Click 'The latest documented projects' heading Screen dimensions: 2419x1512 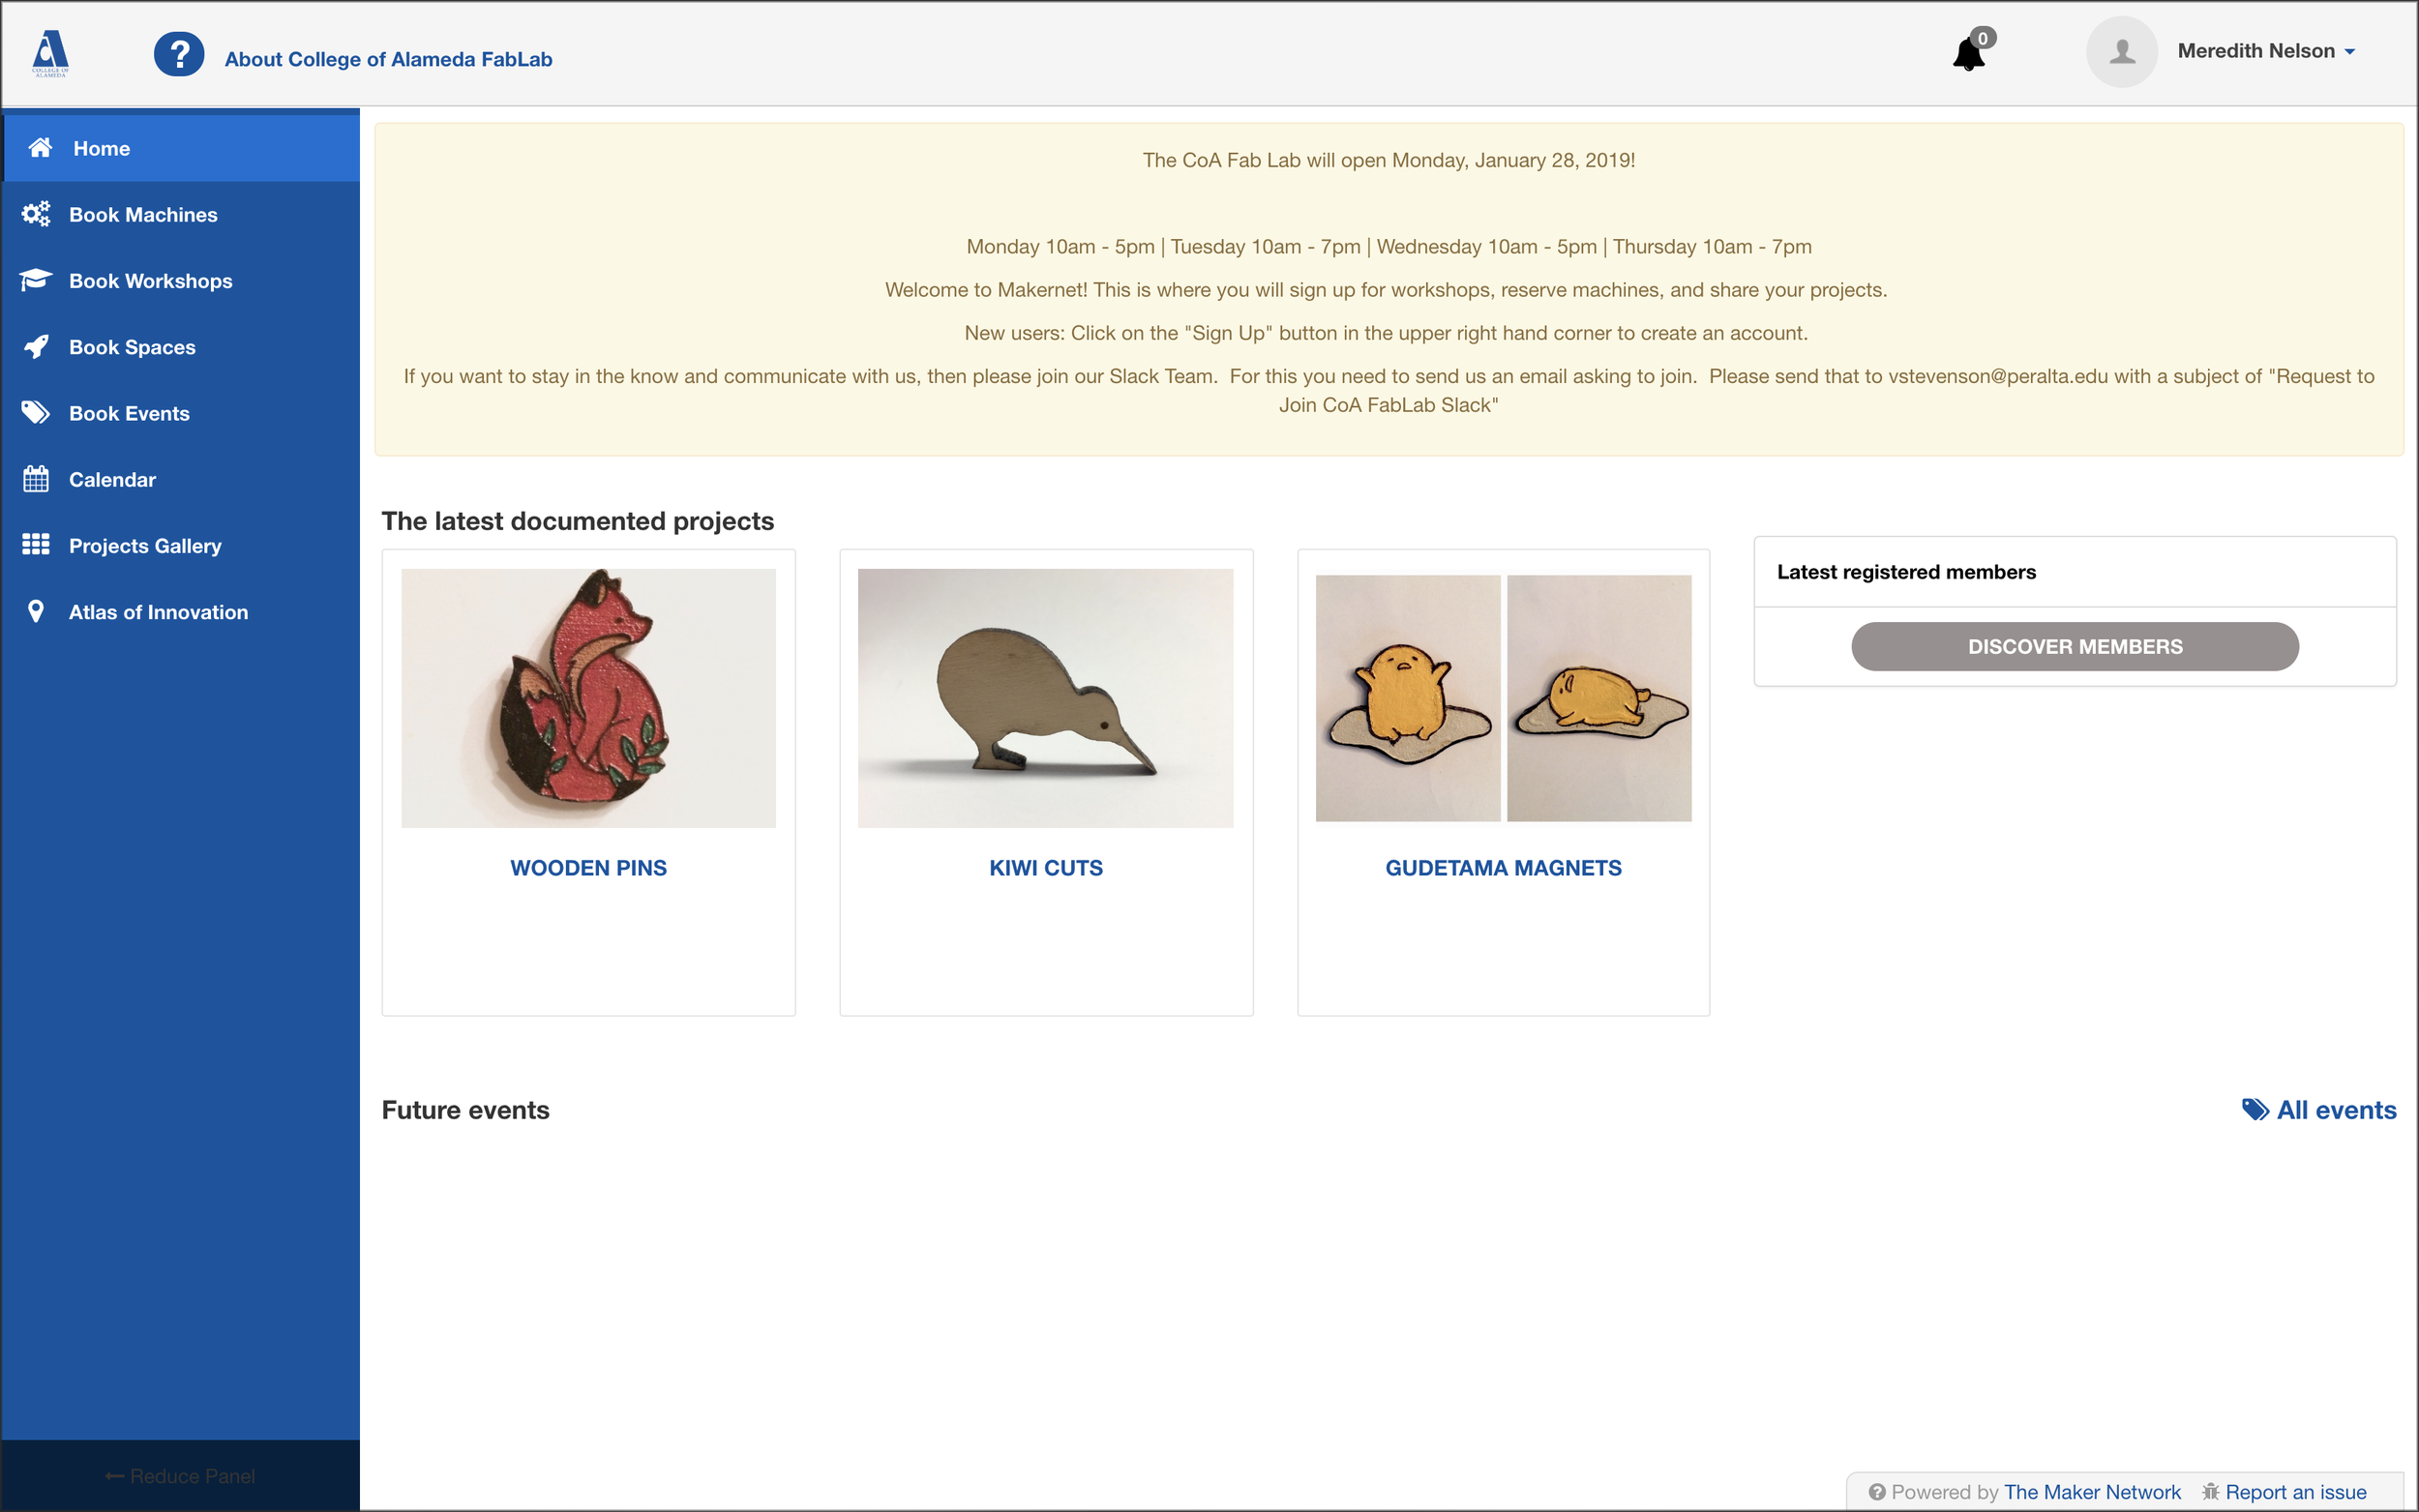pyautogui.click(x=578, y=521)
